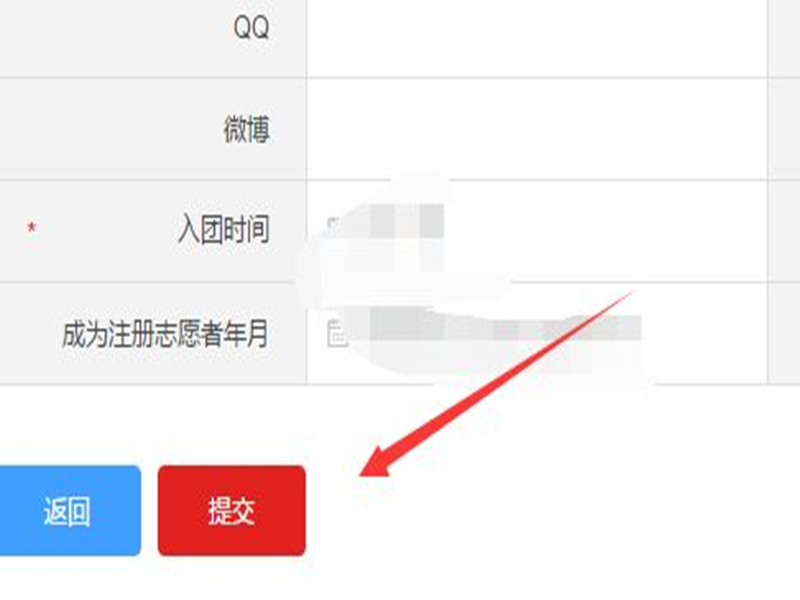Select the 微博 label text
Image resolution: width=800 pixels, height=600 pixels.
246,129
